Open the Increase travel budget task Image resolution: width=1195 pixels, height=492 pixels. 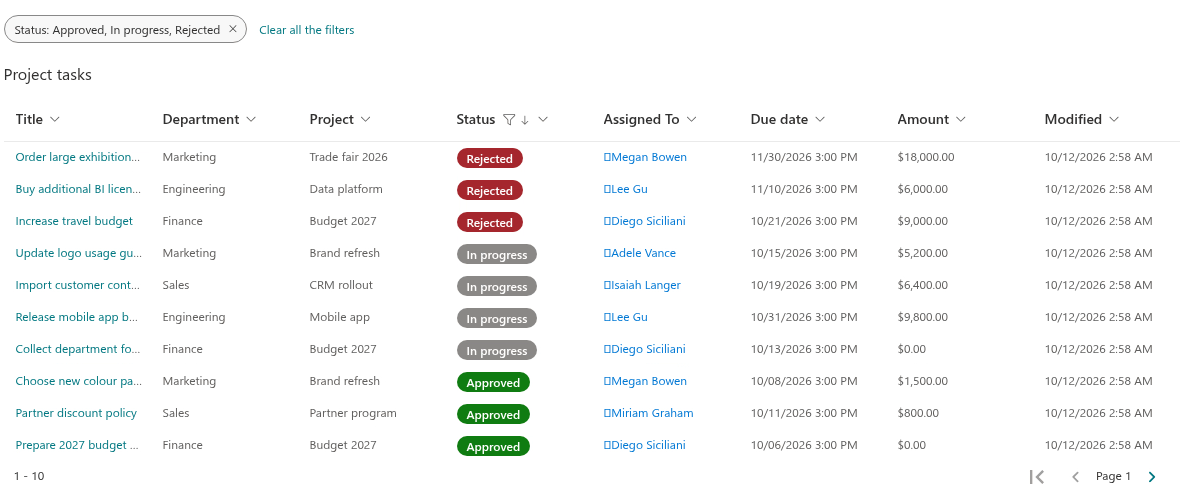click(x=74, y=221)
